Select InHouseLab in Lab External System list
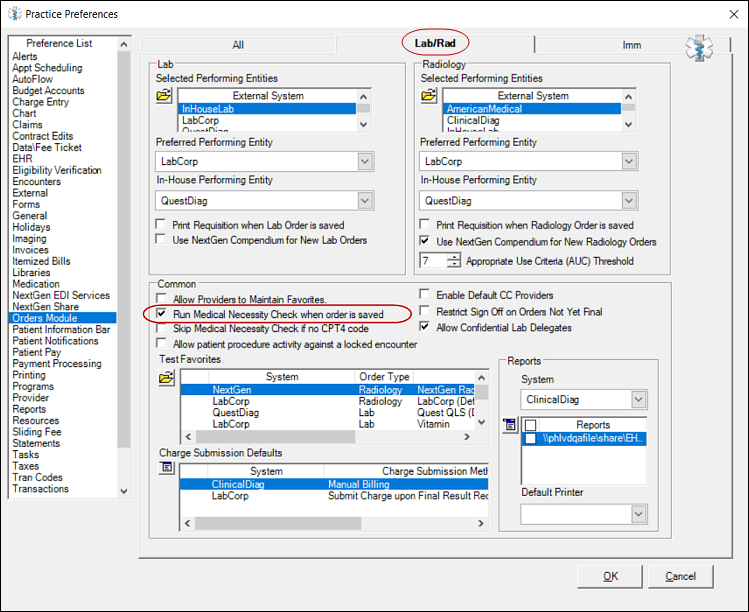This screenshot has height=612, width=749. coord(267,109)
